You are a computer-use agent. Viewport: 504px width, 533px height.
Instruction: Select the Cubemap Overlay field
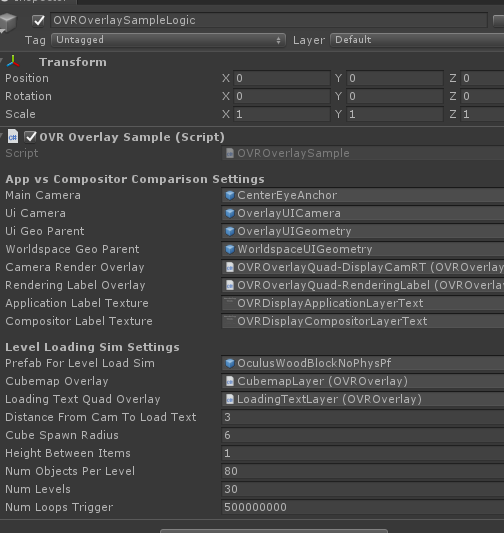[363, 381]
